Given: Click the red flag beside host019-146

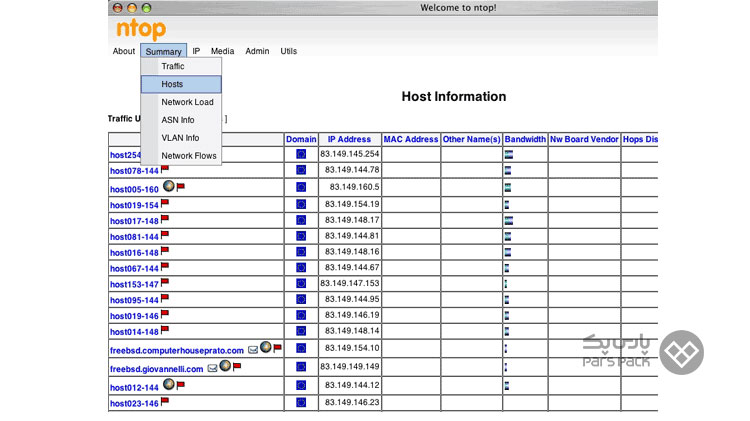Looking at the screenshot, I should pyautogui.click(x=165, y=313).
